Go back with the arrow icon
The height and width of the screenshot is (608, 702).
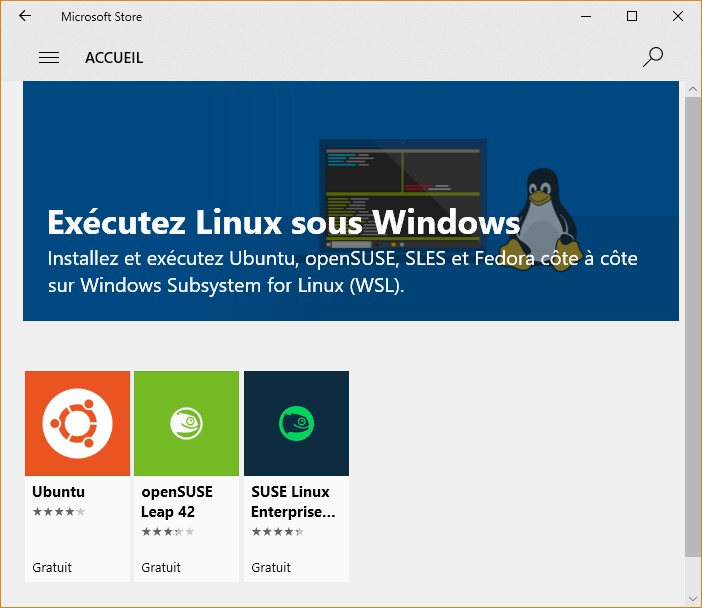[25, 16]
